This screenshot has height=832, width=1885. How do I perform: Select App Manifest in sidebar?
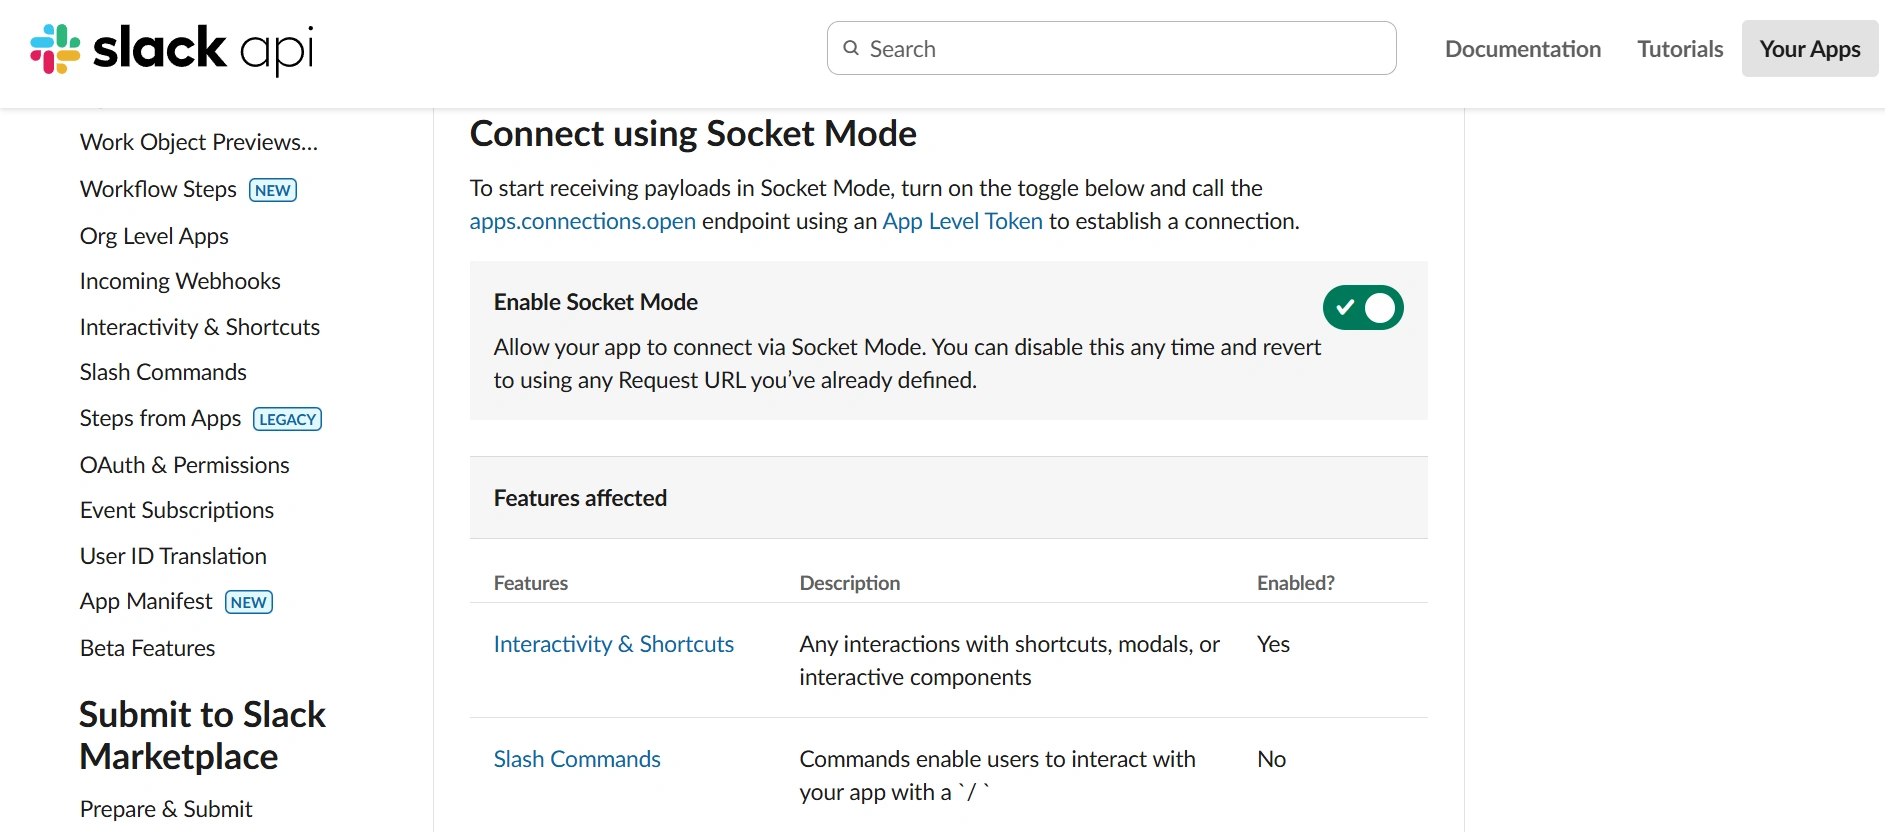146,601
